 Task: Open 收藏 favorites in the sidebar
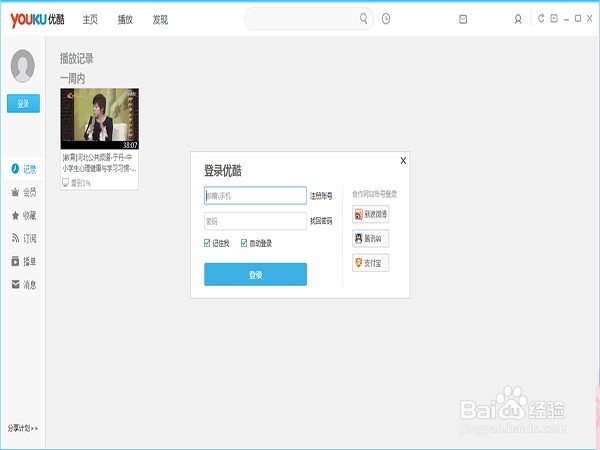(24, 215)
